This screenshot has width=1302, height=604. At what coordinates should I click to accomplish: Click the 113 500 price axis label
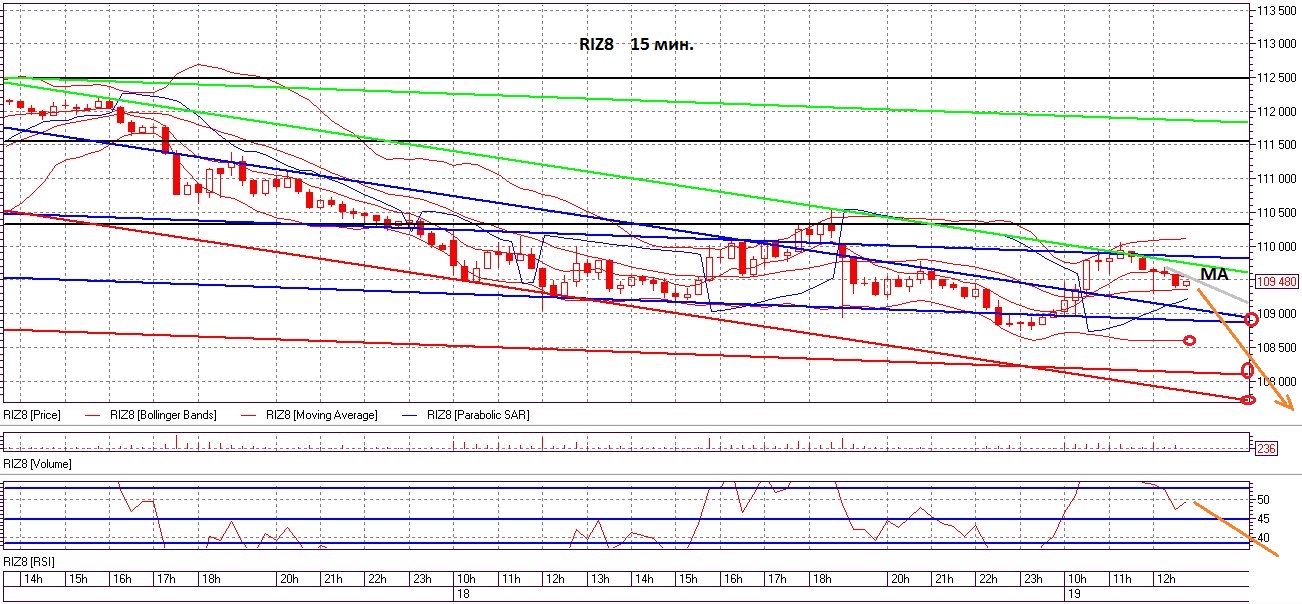(x=1275, y=10)
